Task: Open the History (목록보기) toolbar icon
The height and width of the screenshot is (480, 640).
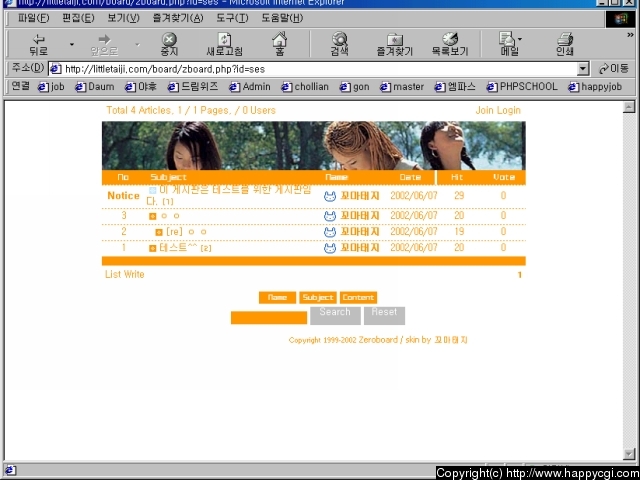Action: tap(450, 44)
